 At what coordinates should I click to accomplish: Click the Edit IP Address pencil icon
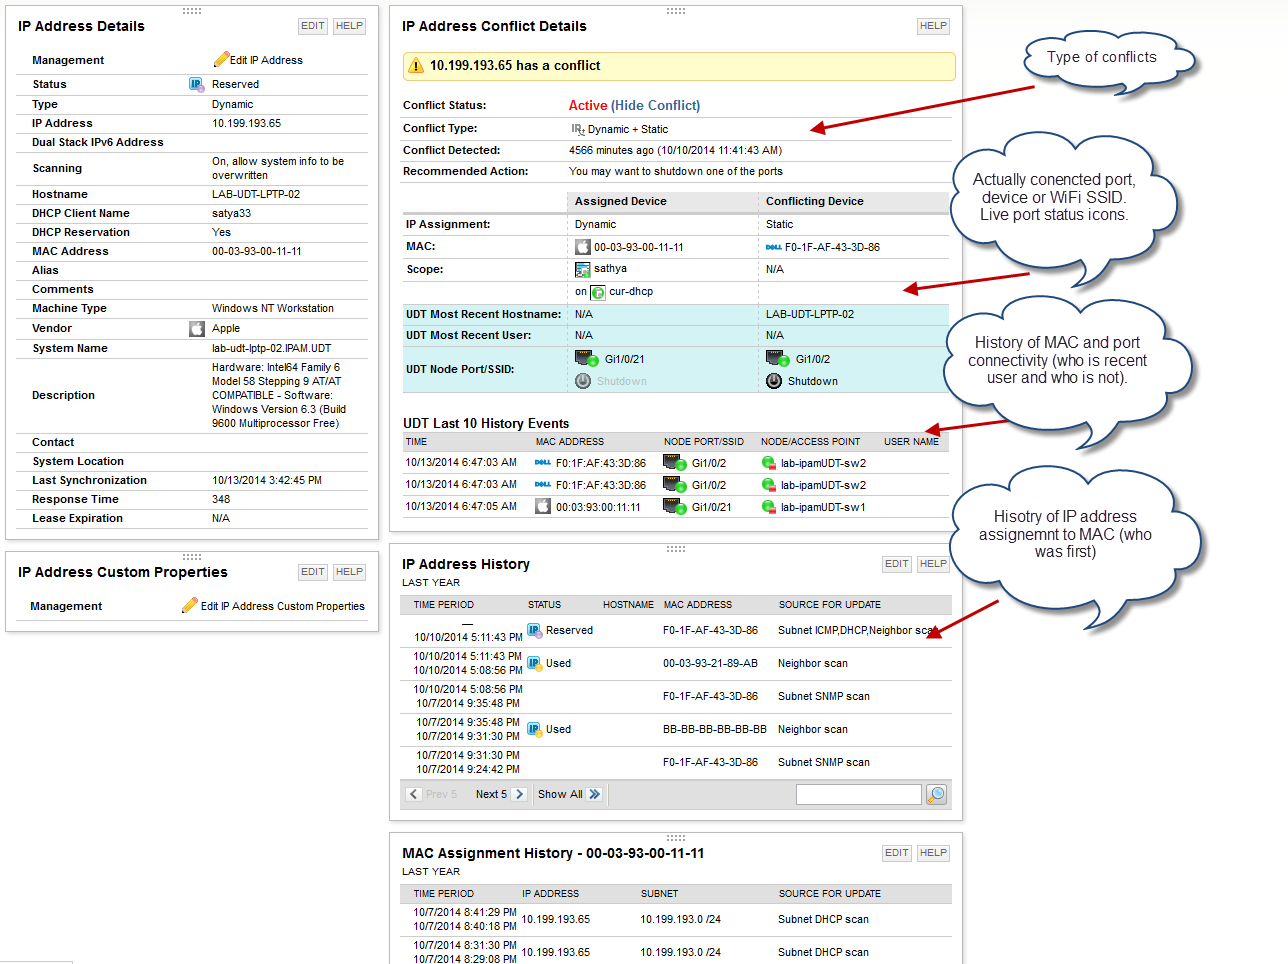(221, 59)
